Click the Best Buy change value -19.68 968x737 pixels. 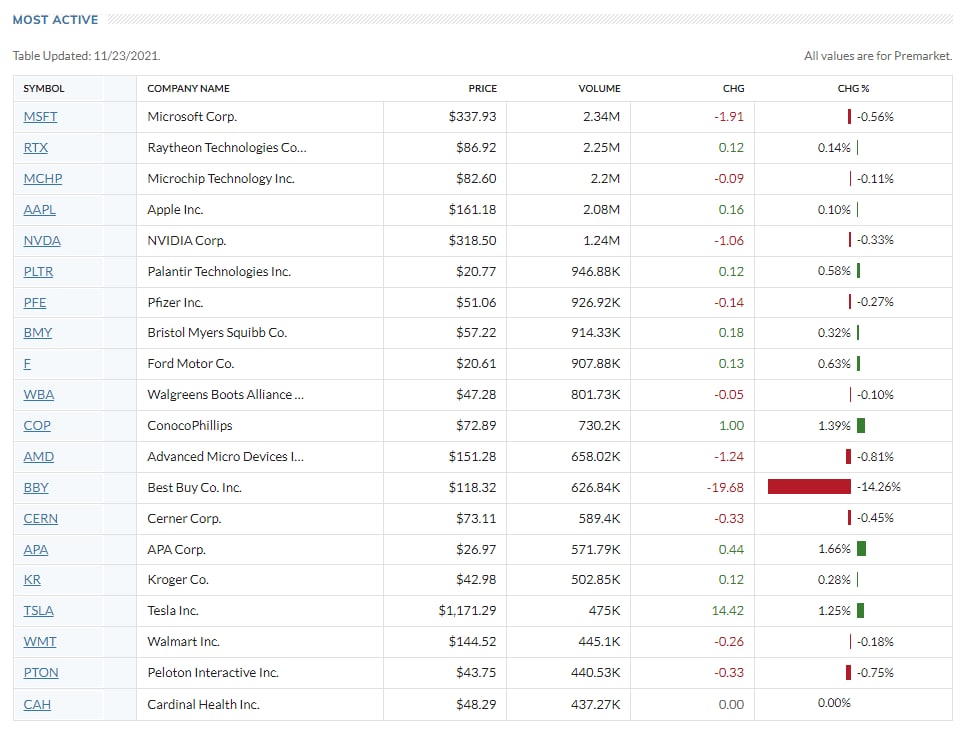[725, 488]
